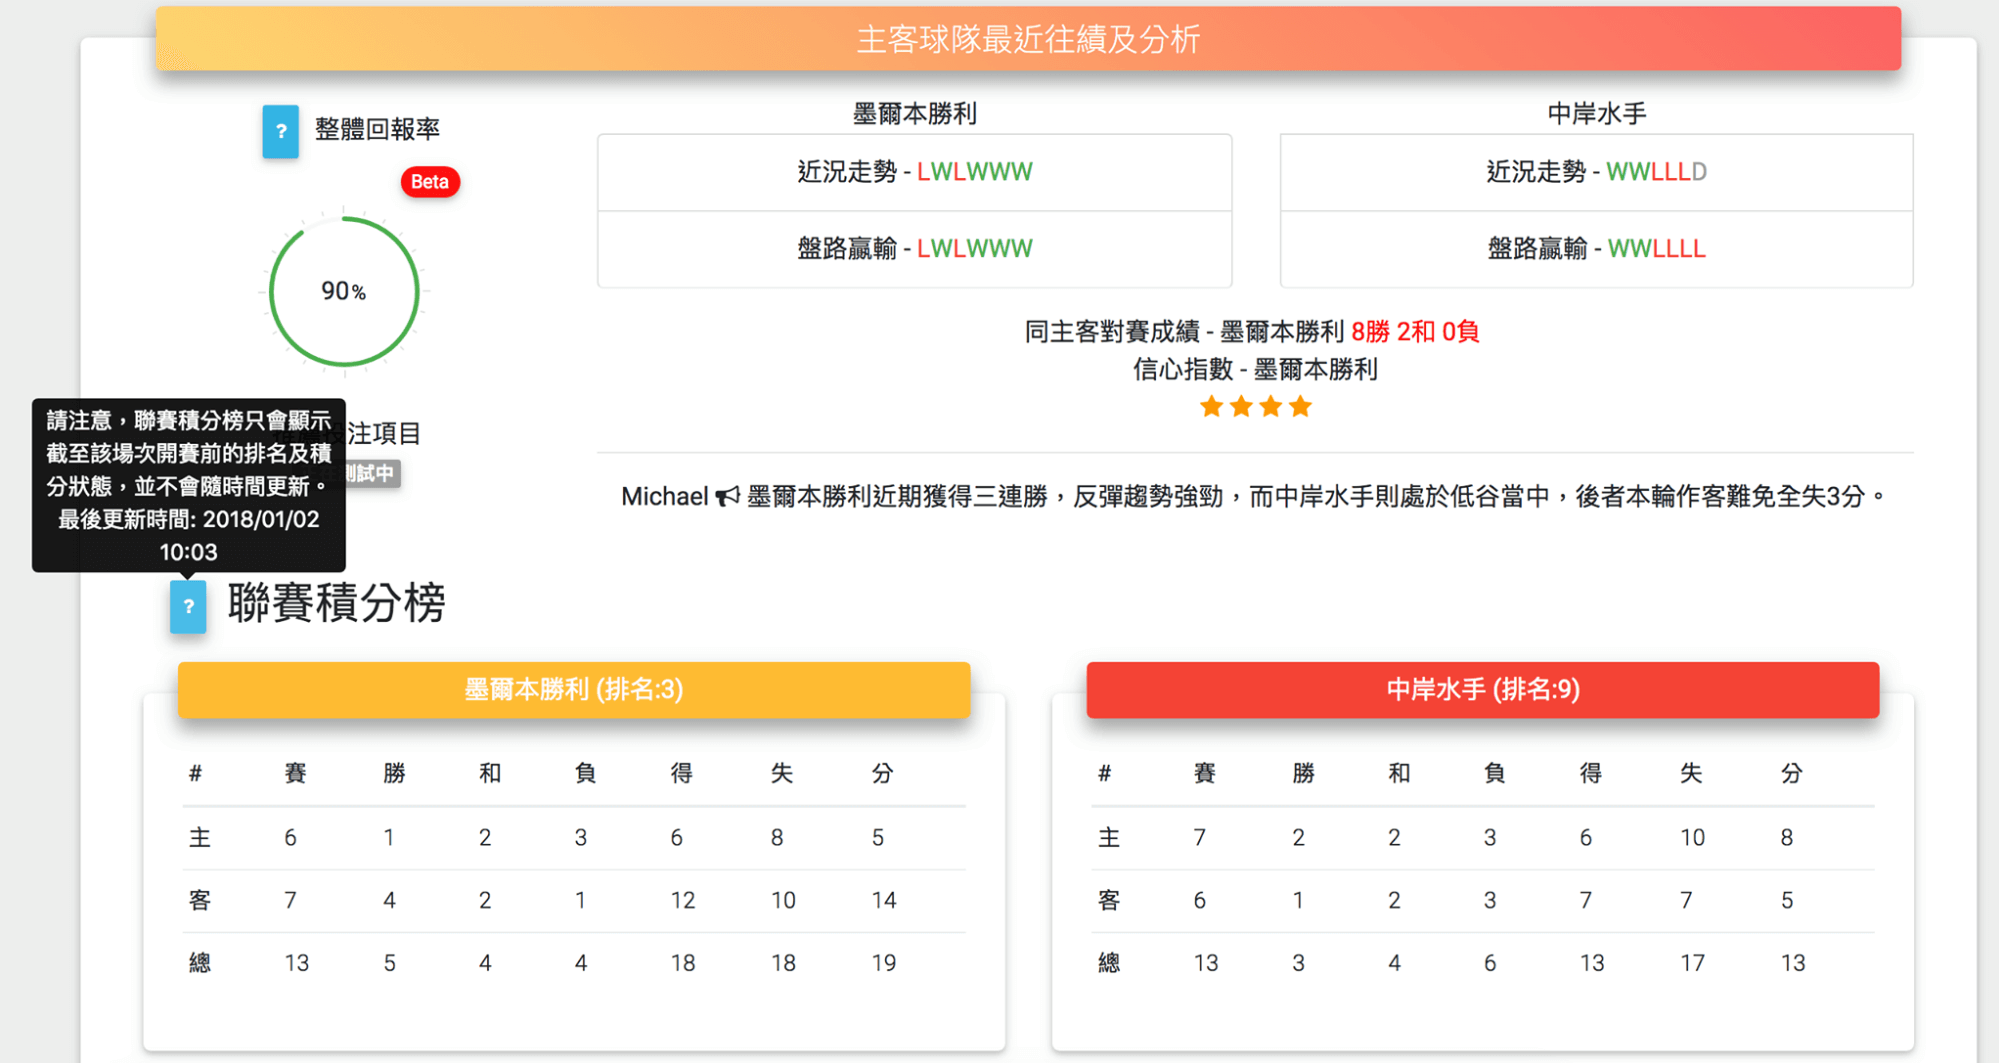Click 墨爾本勝利 away points value 14
This screenshot has height=1063, width=1999.
884,901
